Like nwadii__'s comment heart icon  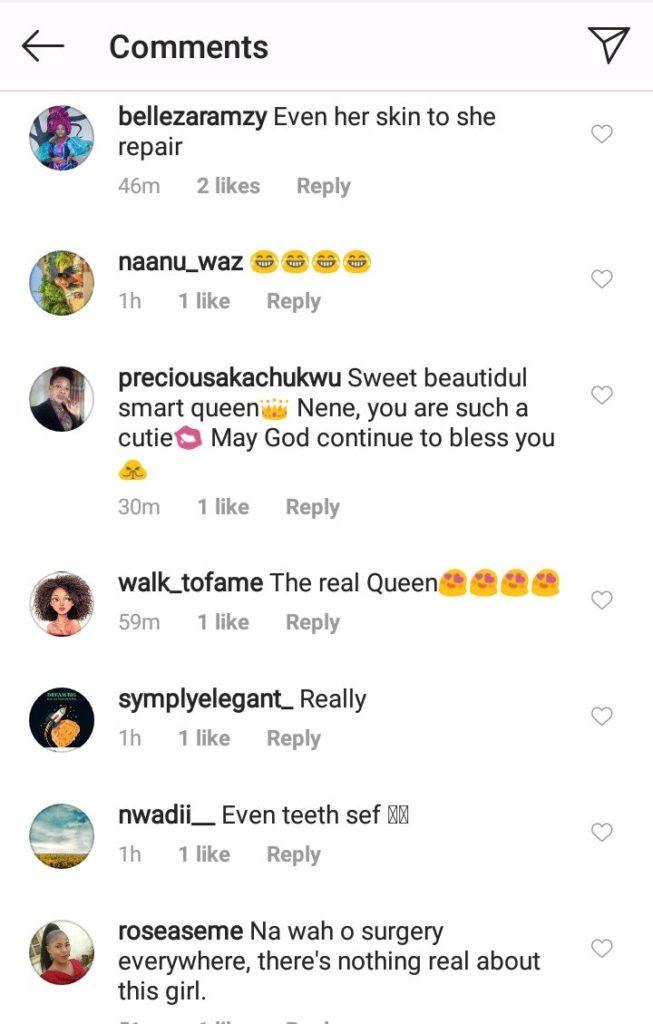602,832
